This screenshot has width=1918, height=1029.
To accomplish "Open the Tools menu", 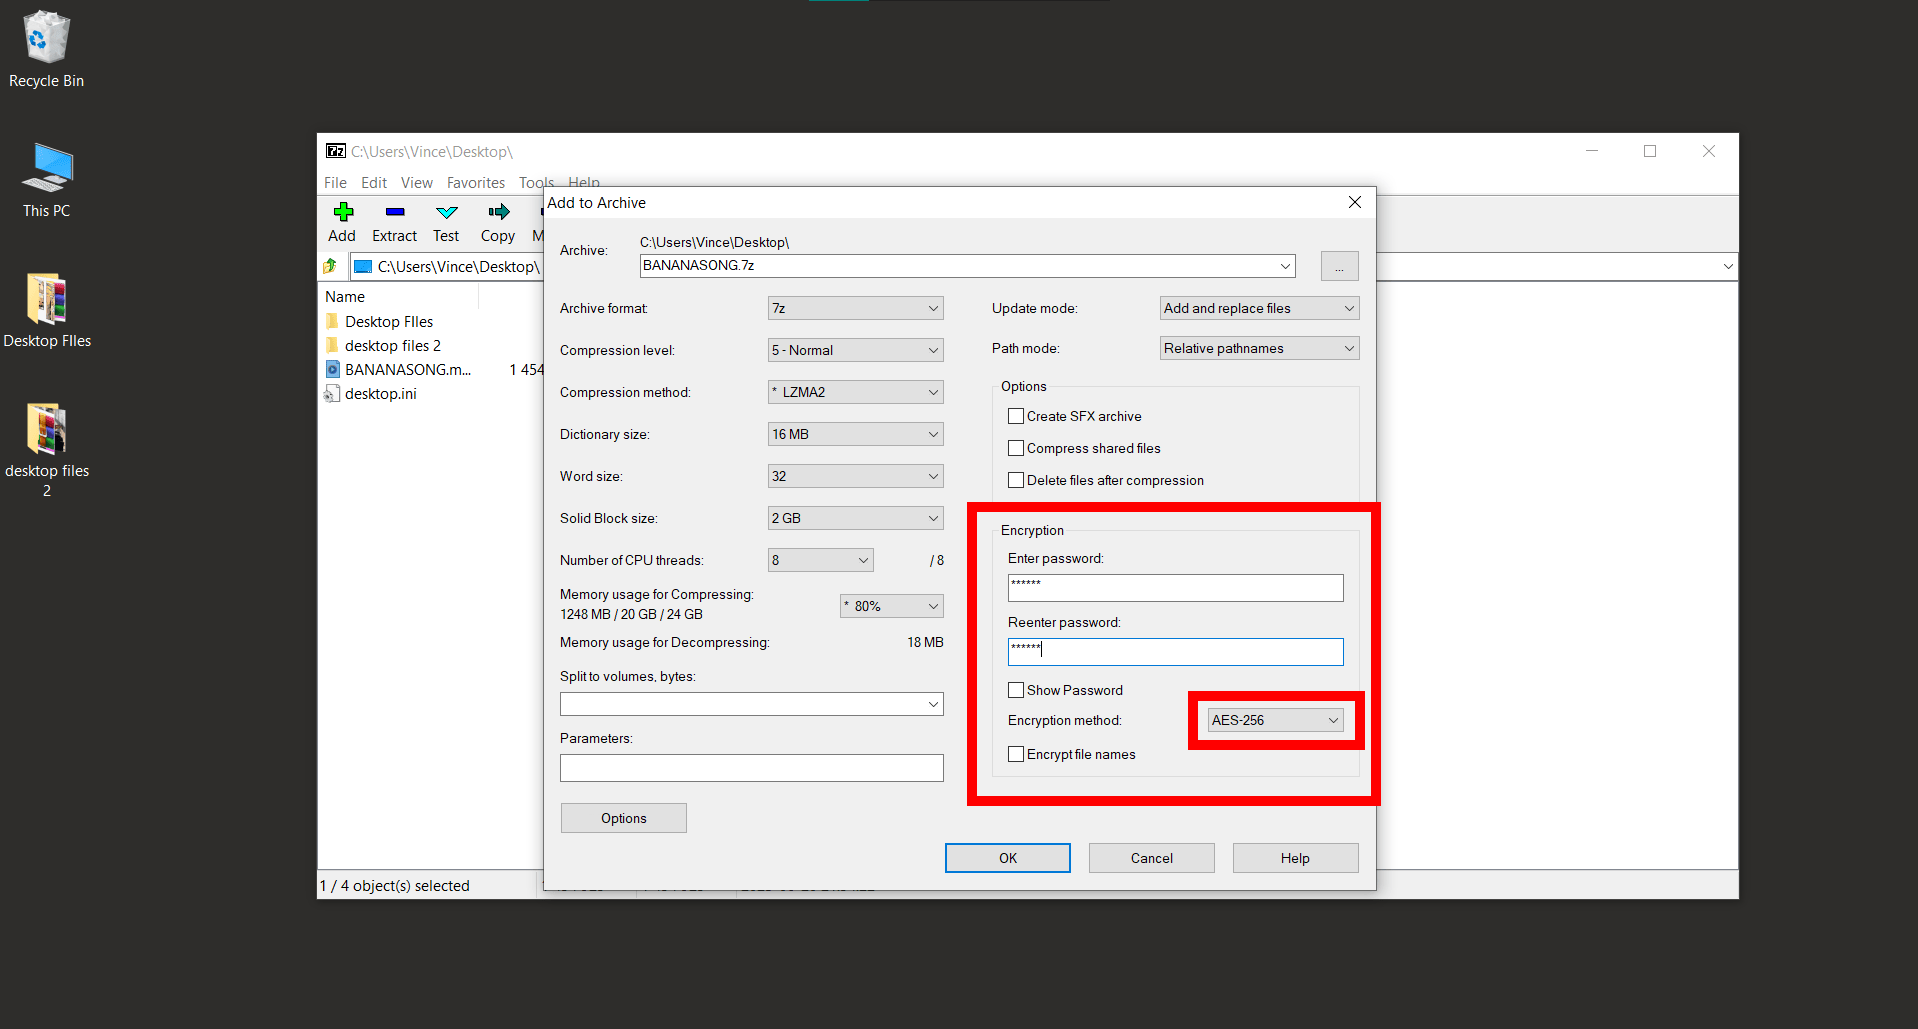I will (536, 182).
